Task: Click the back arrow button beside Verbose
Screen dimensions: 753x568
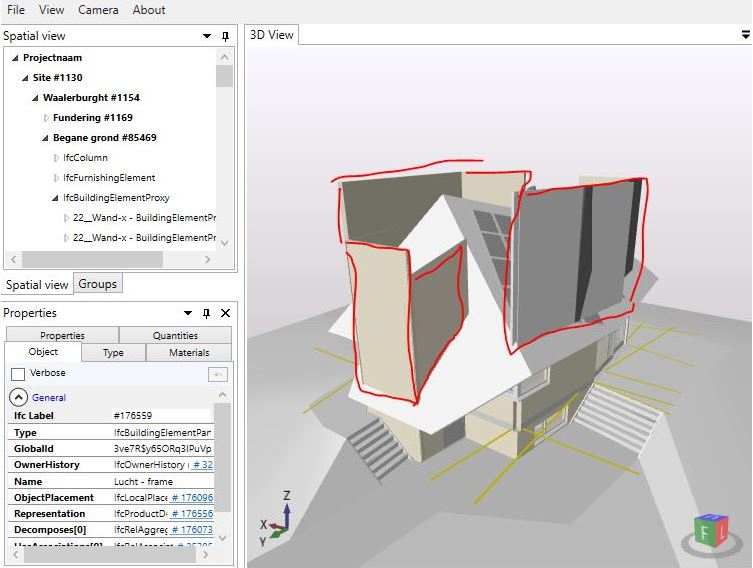Action: [218, 375]
